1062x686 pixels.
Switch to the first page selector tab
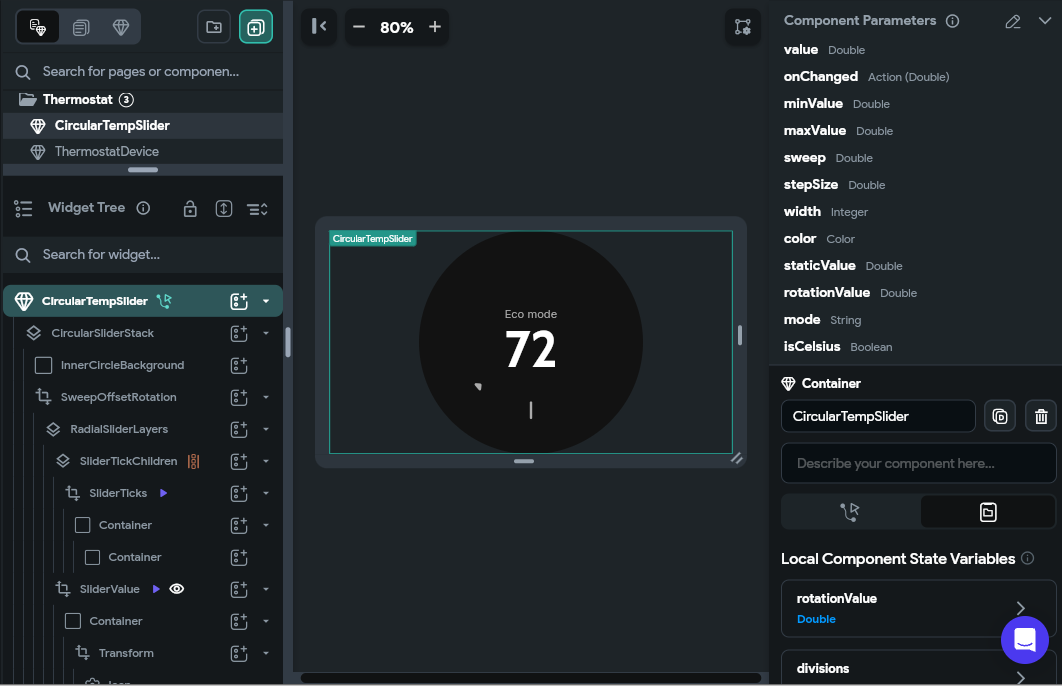coord(38,27)
